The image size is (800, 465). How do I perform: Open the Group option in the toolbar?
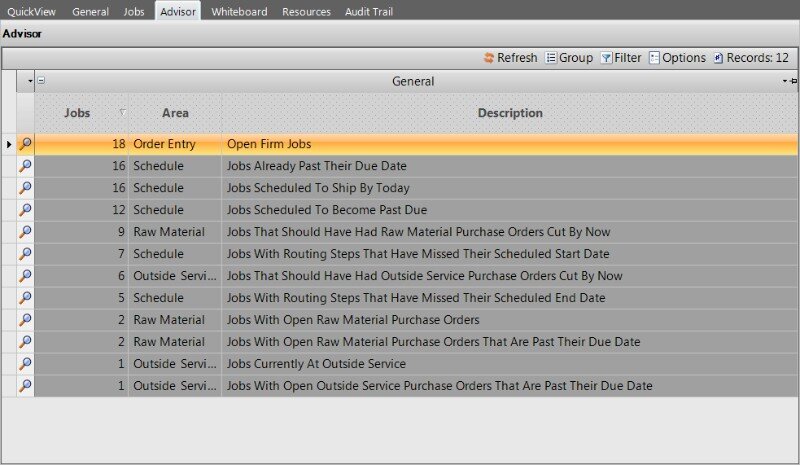[x=569, y=58]
